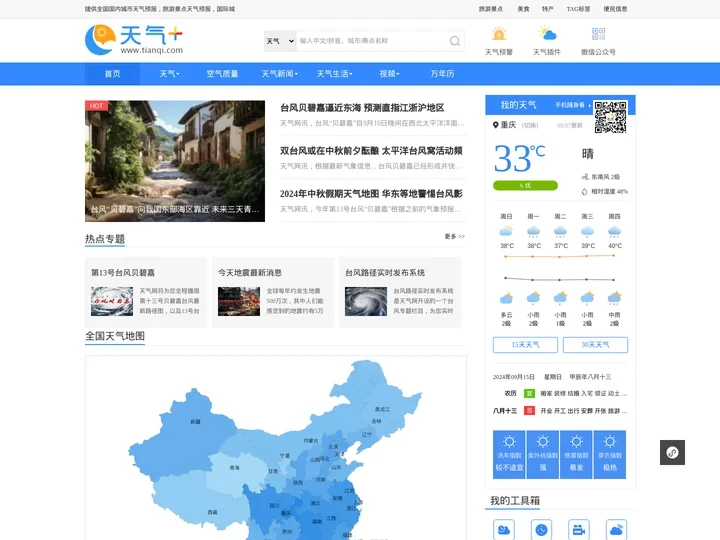The width and height of the screenshot is (720, 540).
Task: Click the location pin icon beside 重庆
Action: point(495,125)
